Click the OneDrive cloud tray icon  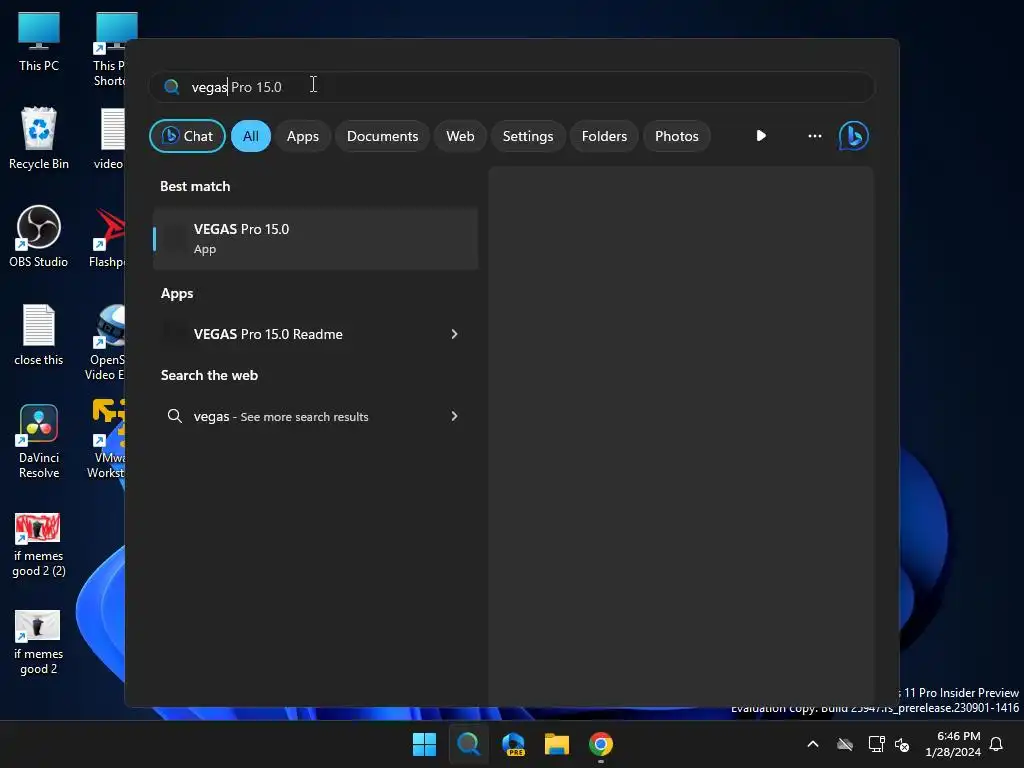point(845,744)
